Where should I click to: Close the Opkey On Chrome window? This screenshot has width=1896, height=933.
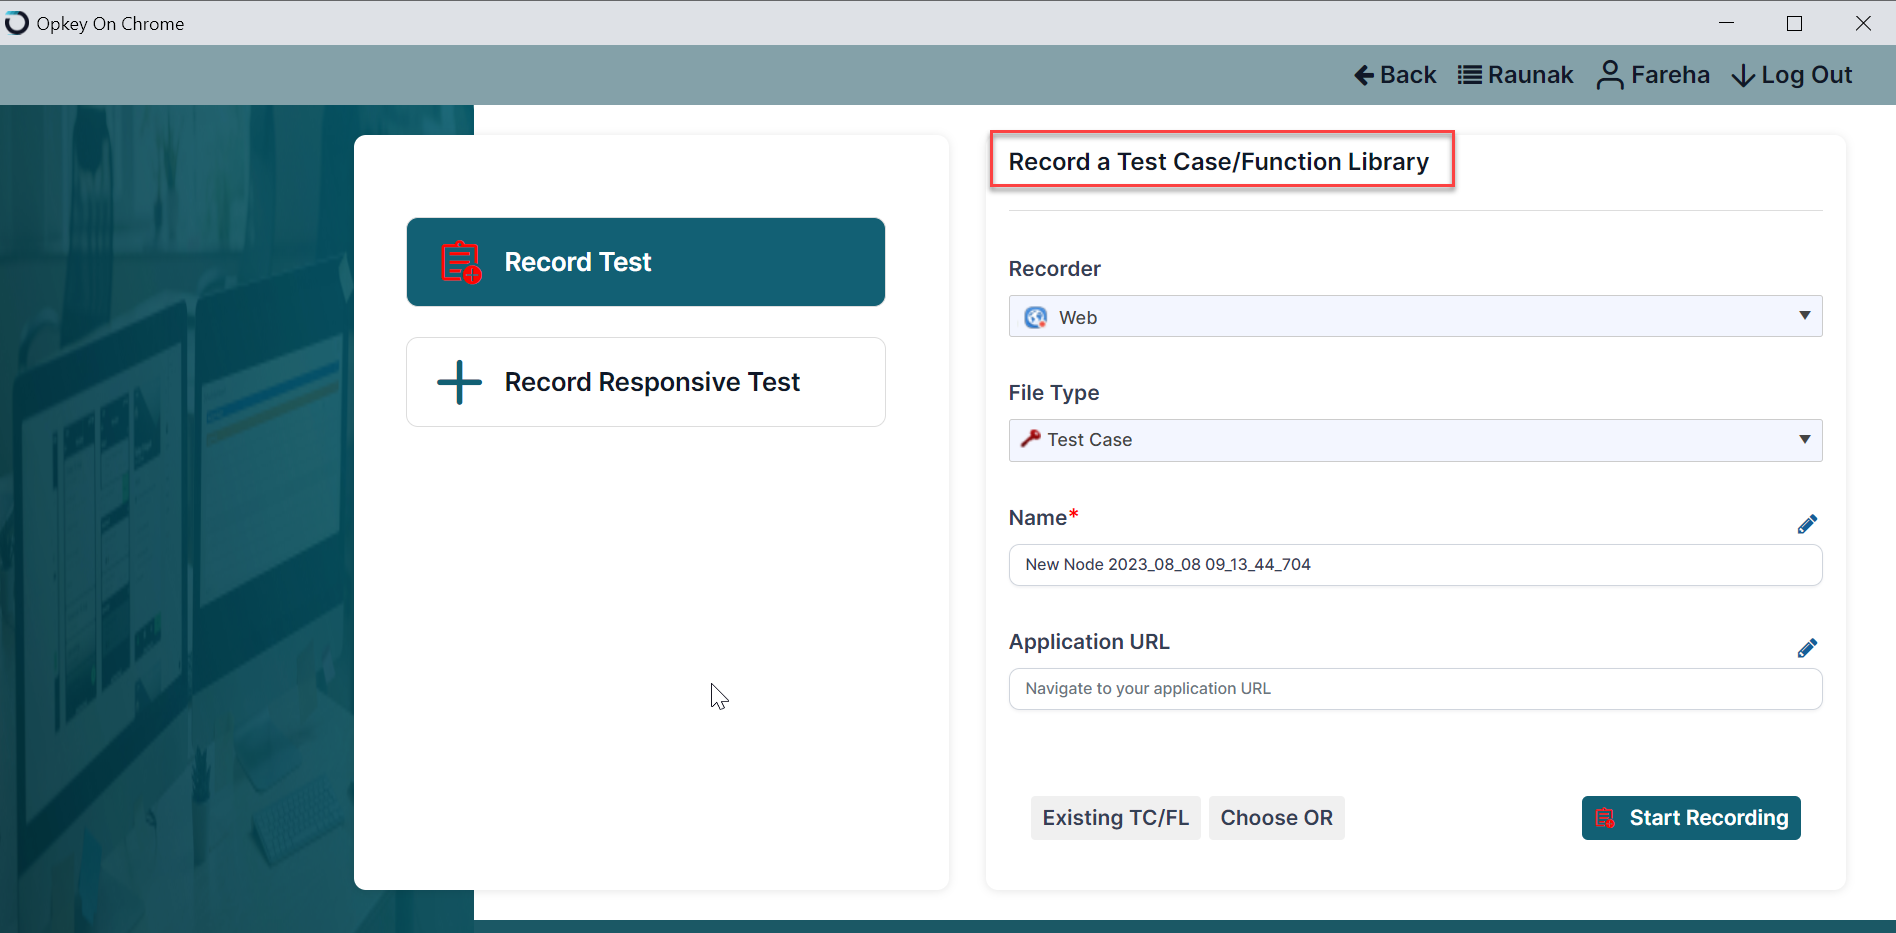pyautogui.click(x=1863, y=23)
